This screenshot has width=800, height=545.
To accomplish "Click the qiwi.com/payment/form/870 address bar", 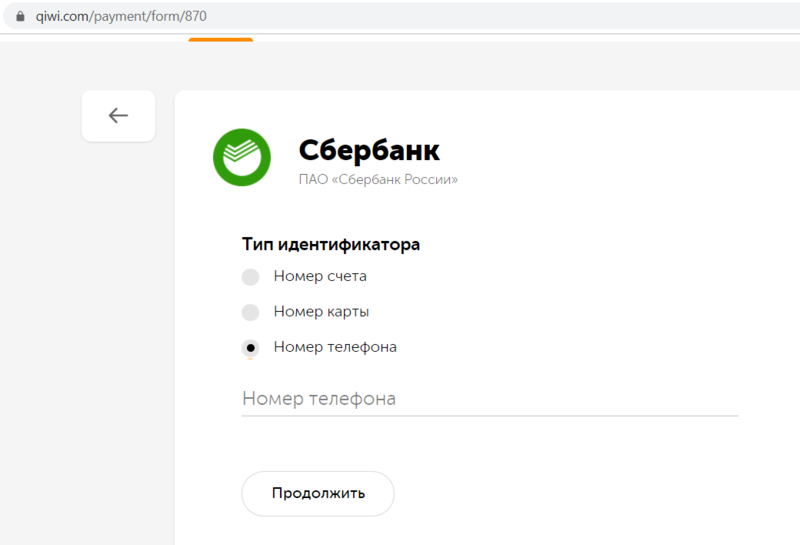I will click(x=401, y=16).
